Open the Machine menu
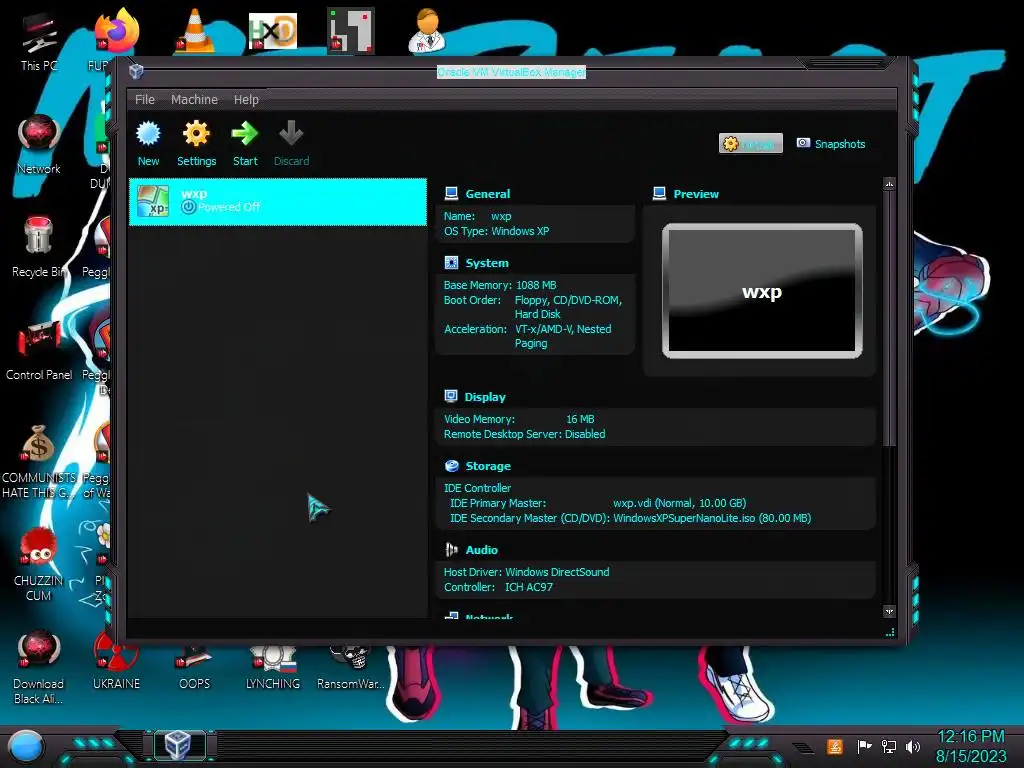This screenshot has height=768, width=1024. tap(195, 99)
